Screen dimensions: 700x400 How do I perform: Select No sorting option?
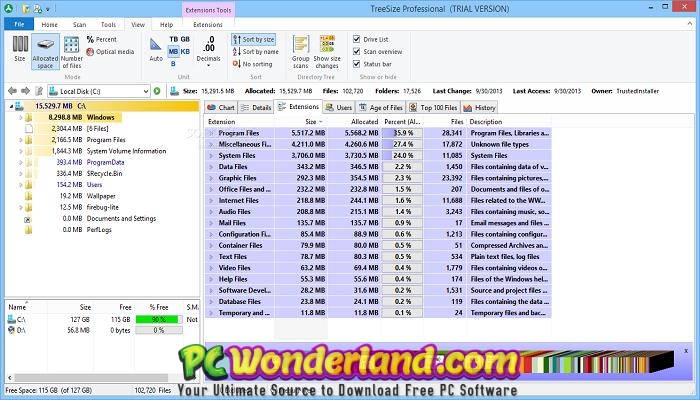252,64
